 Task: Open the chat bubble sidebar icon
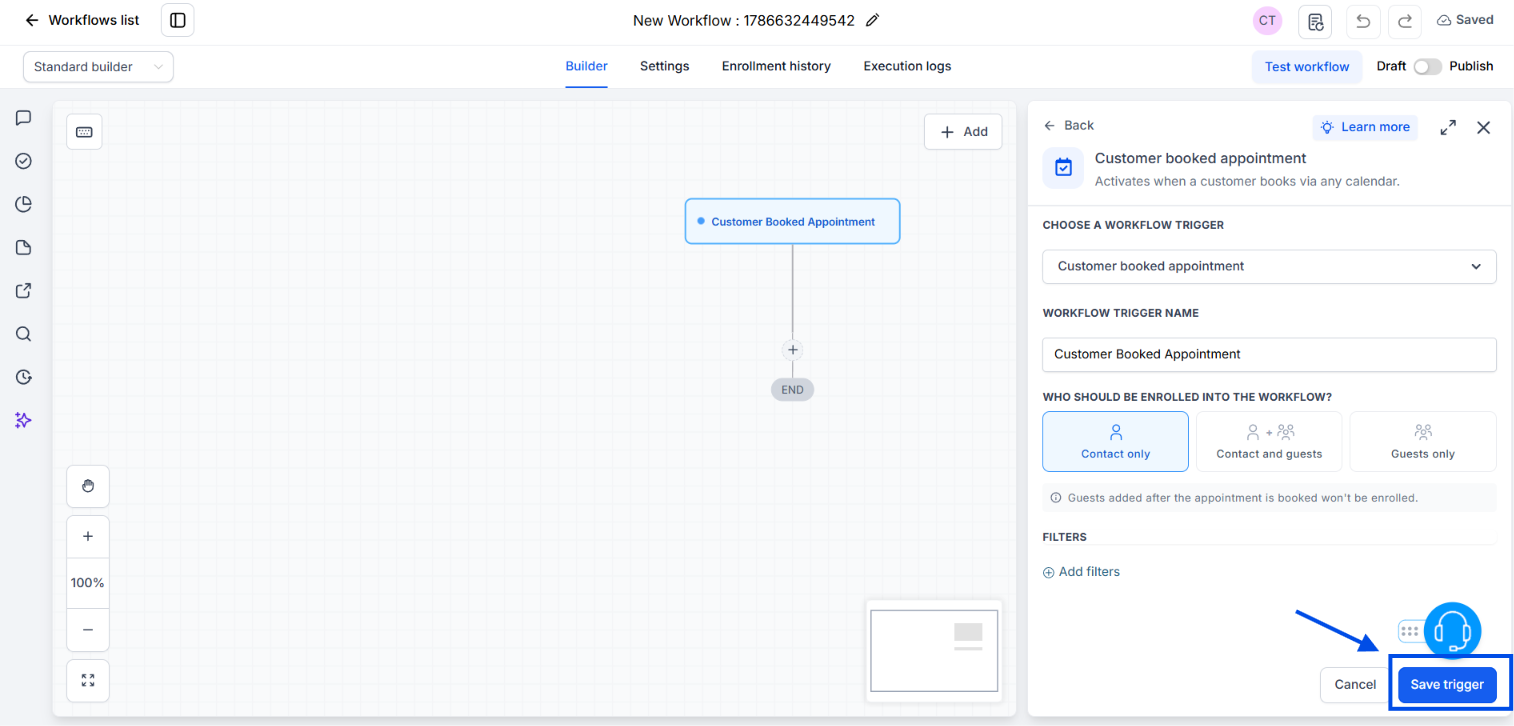tap(24, 118)
